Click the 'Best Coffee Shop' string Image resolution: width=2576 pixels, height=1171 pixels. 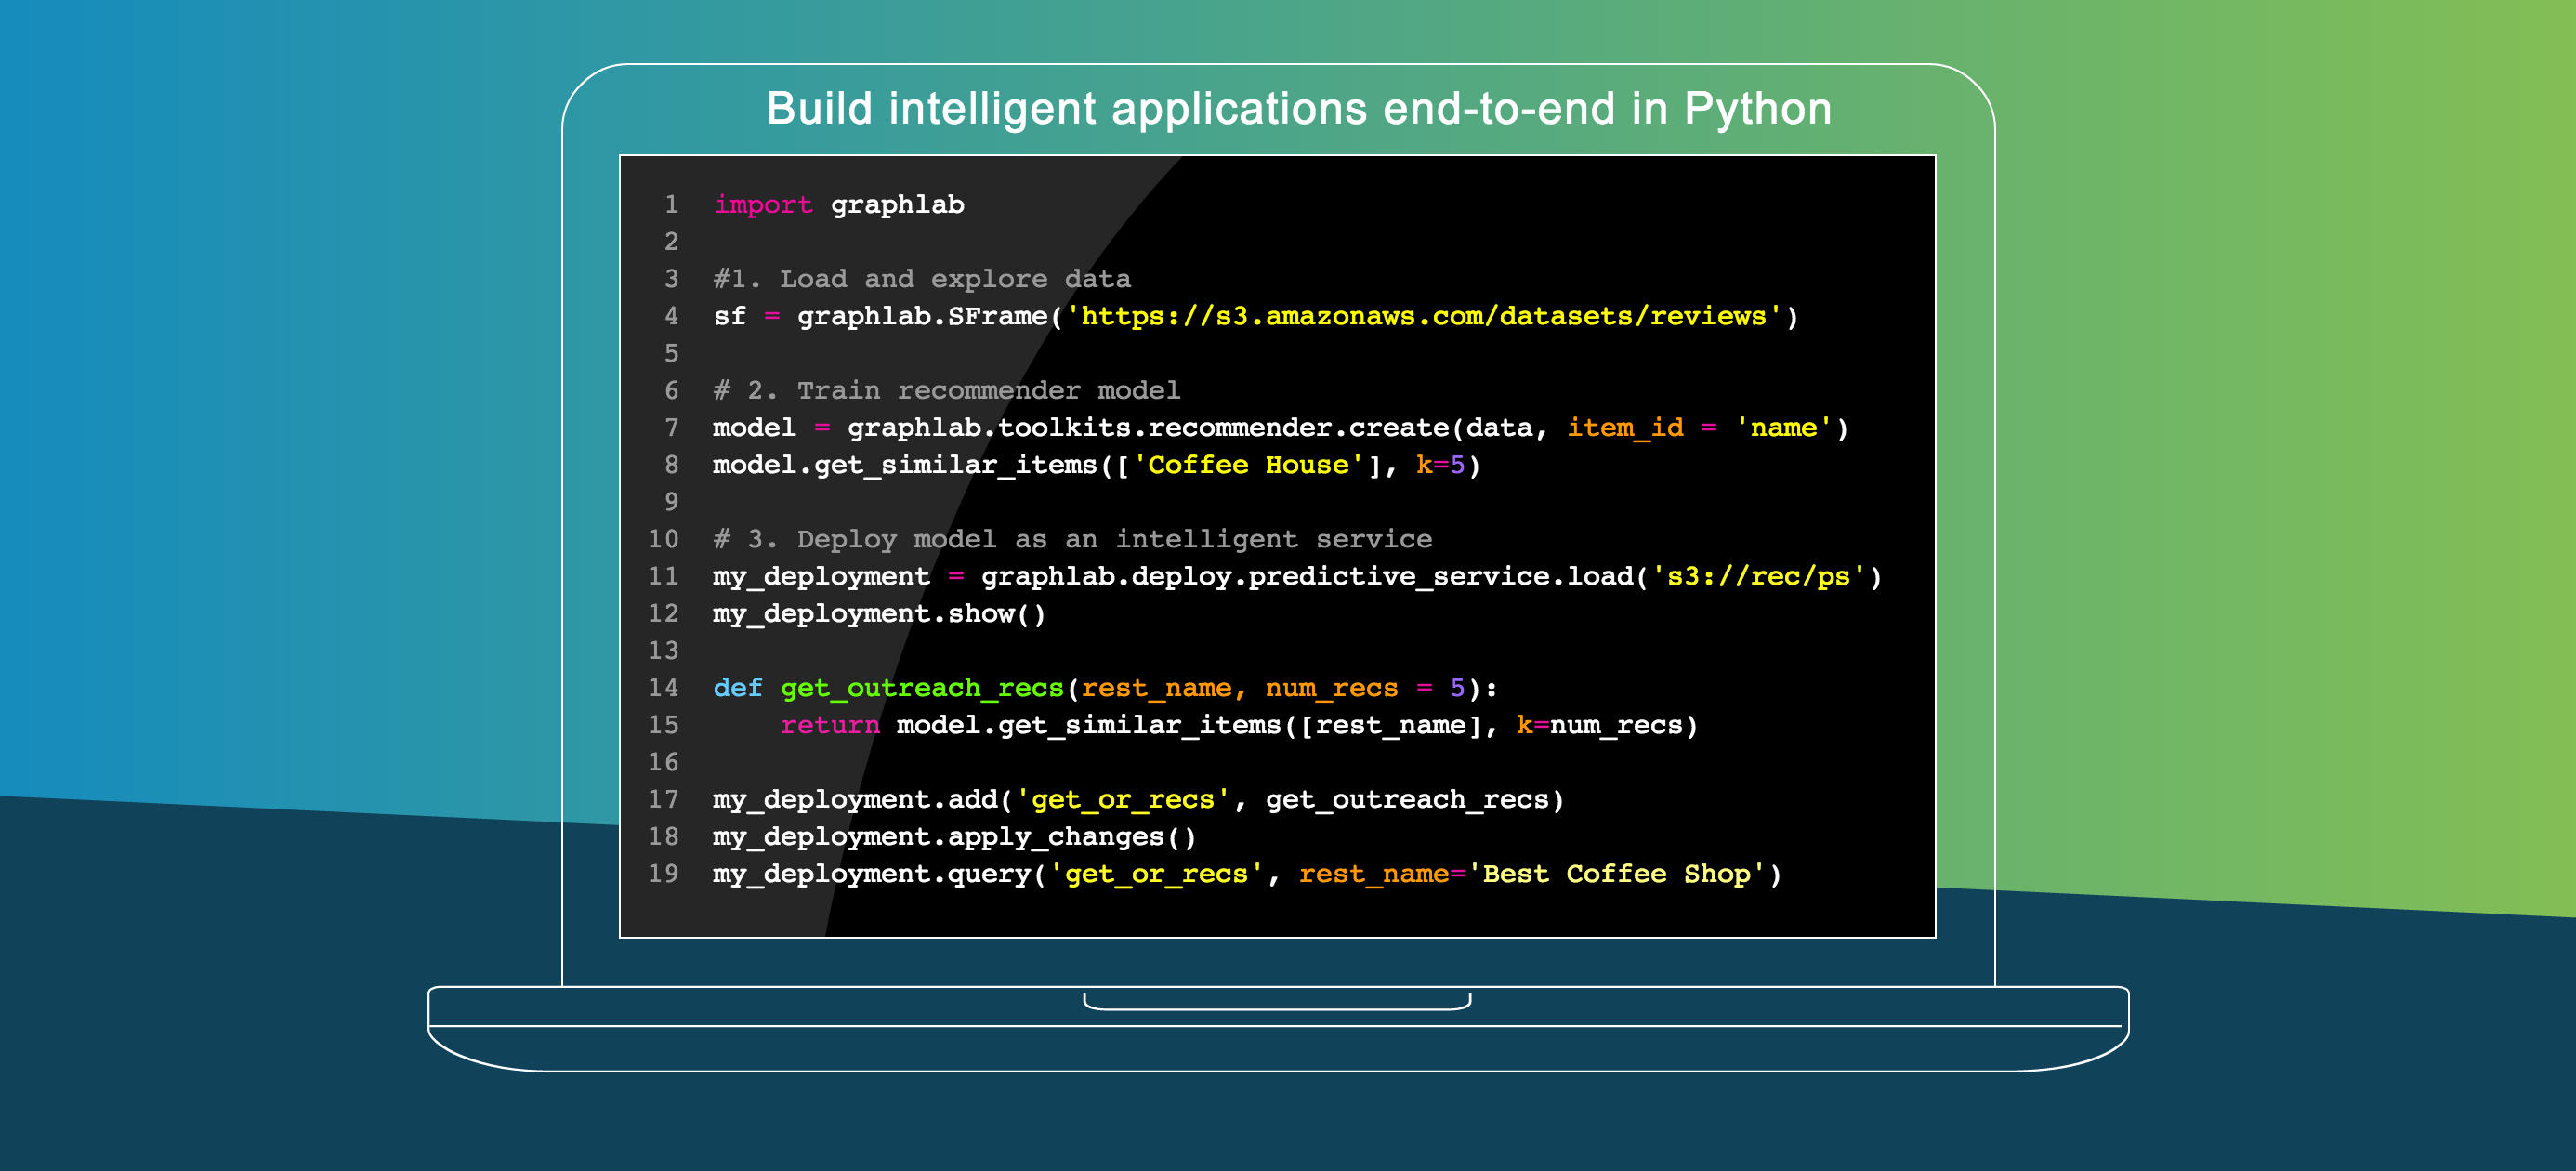point(1617,874)
